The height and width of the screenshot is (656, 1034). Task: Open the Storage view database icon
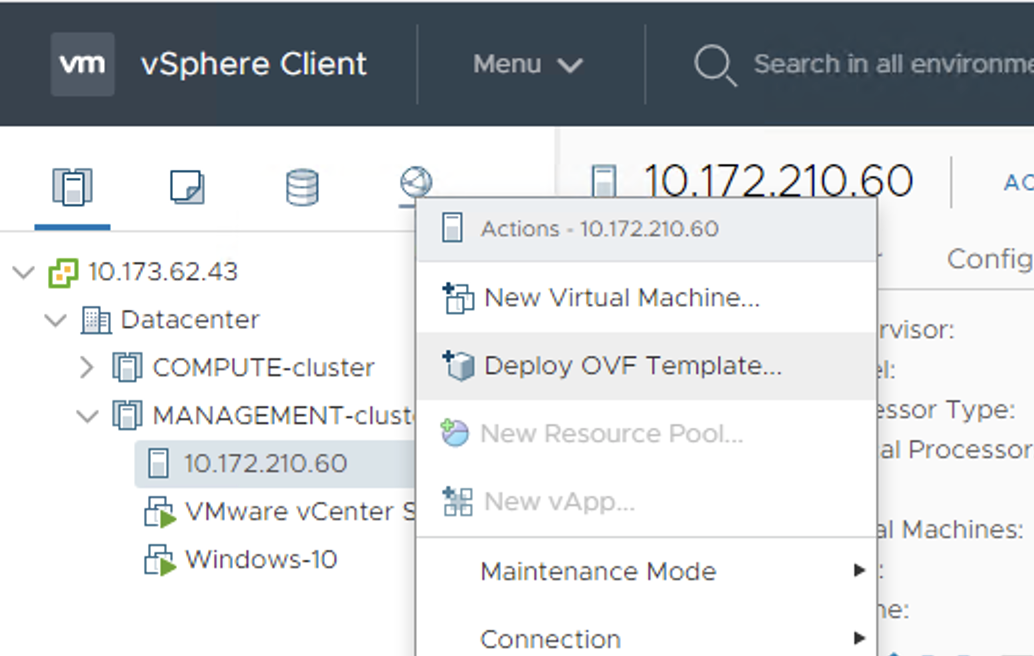[x=303, y=187]
